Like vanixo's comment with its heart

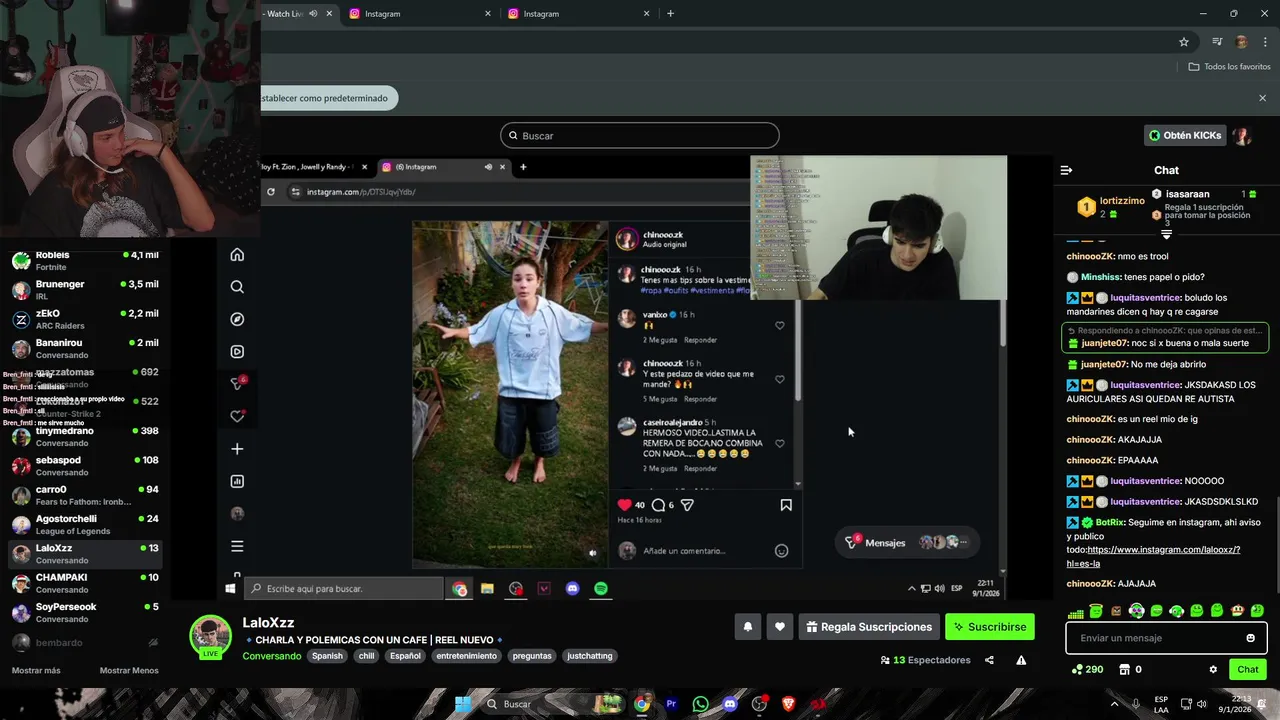pyautogui.click(x=780, y=325)
